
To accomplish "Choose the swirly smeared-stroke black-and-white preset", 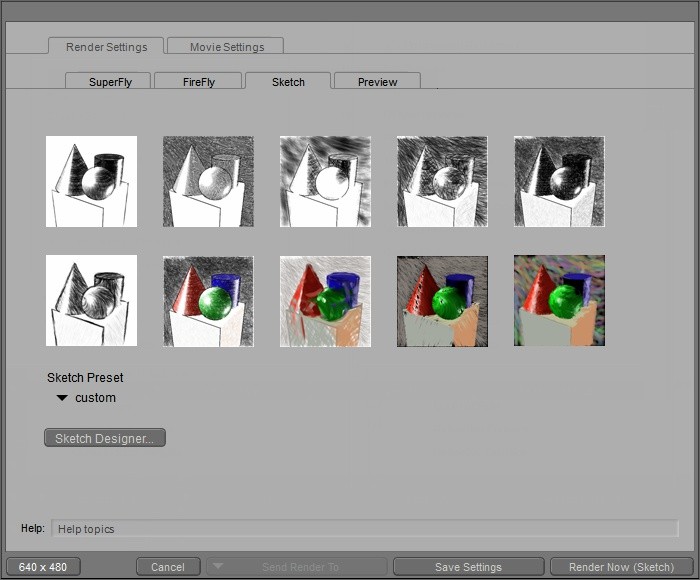I will [325, 181].
